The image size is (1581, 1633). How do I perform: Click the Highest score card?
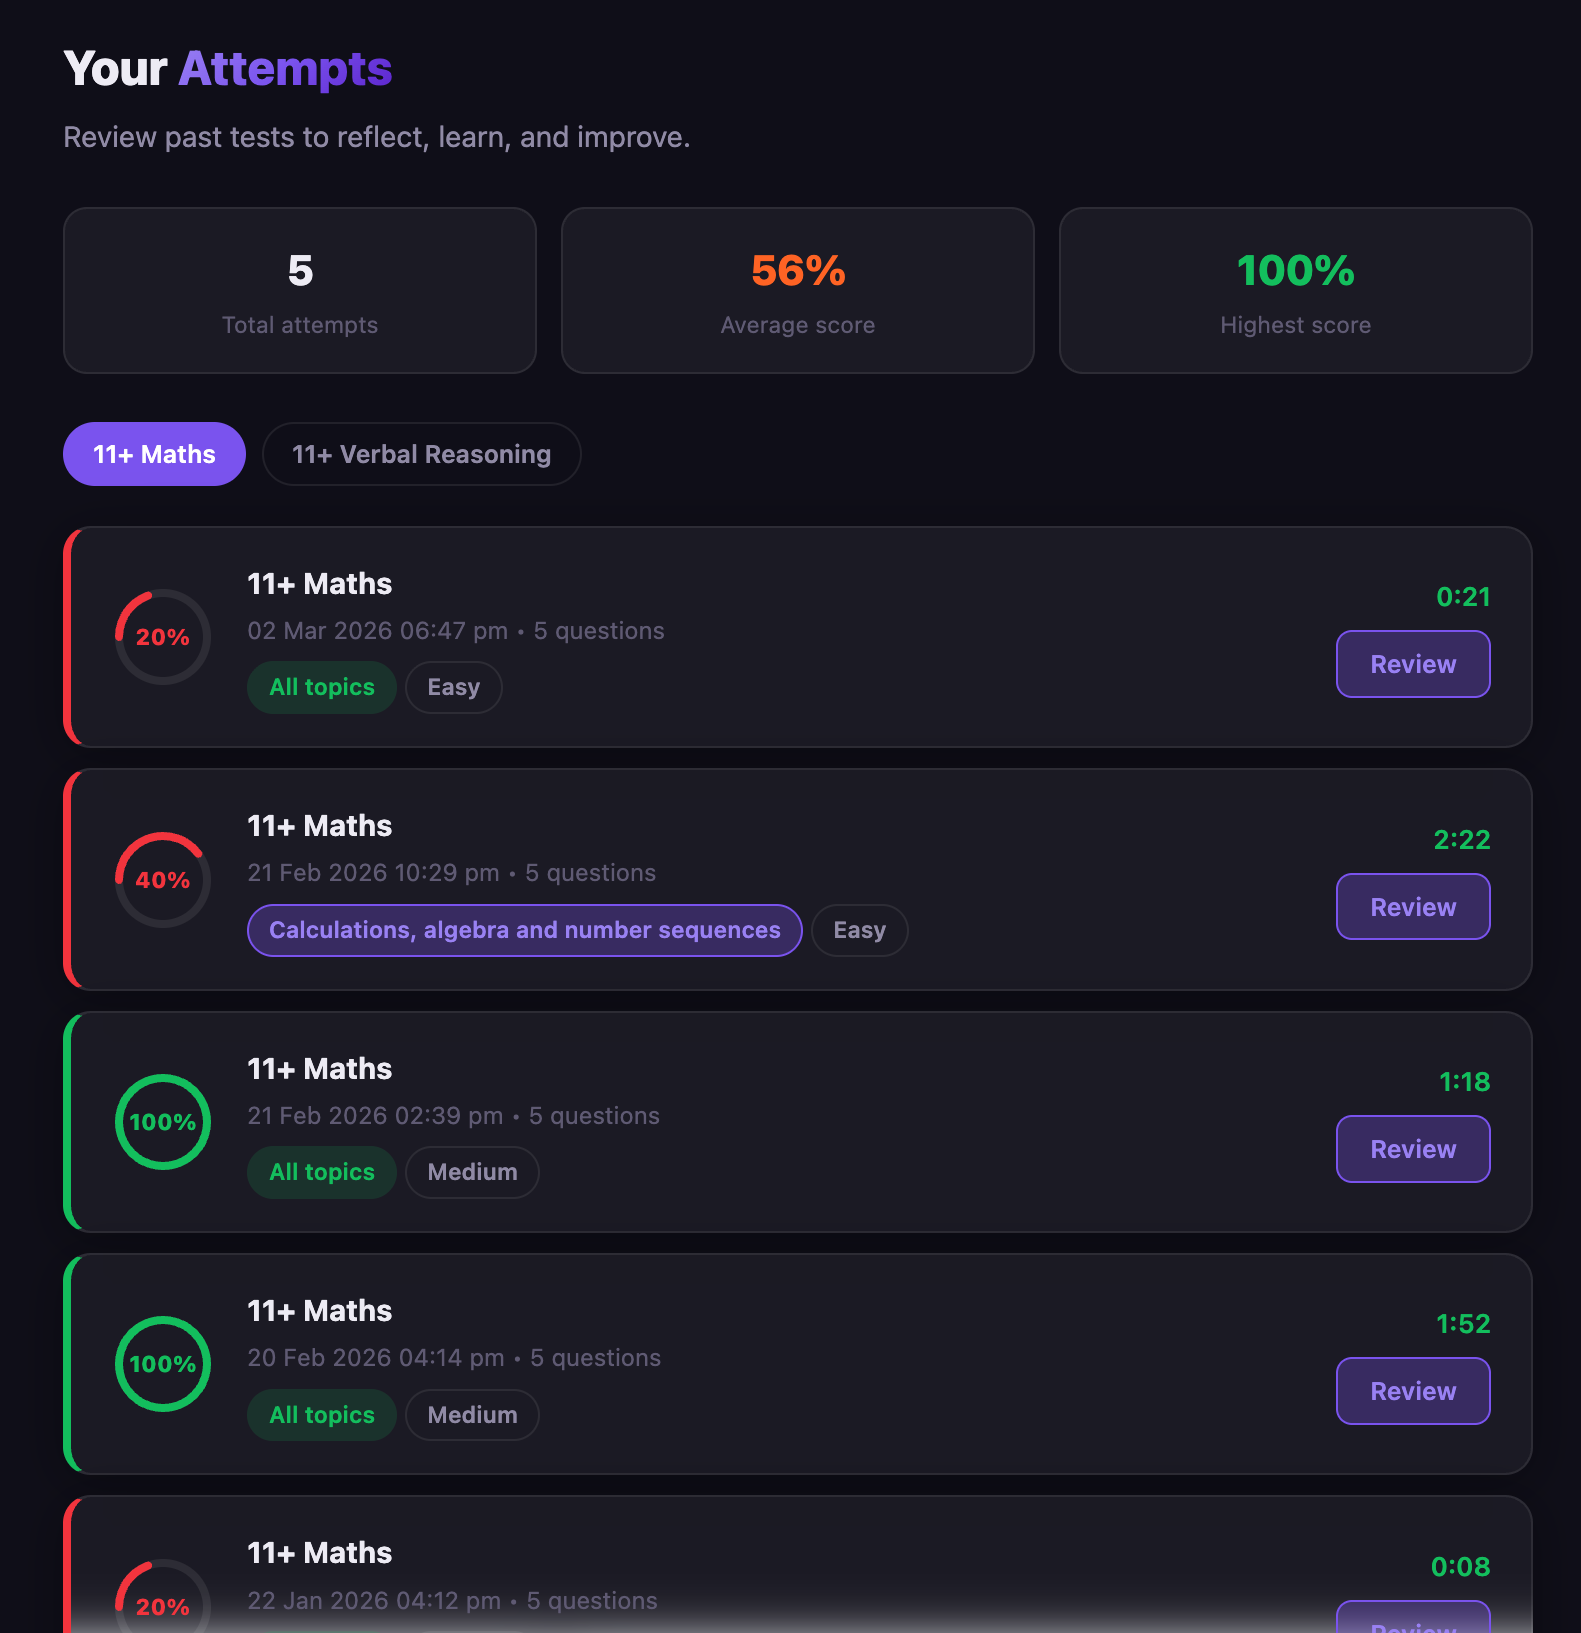point(1295,291)
